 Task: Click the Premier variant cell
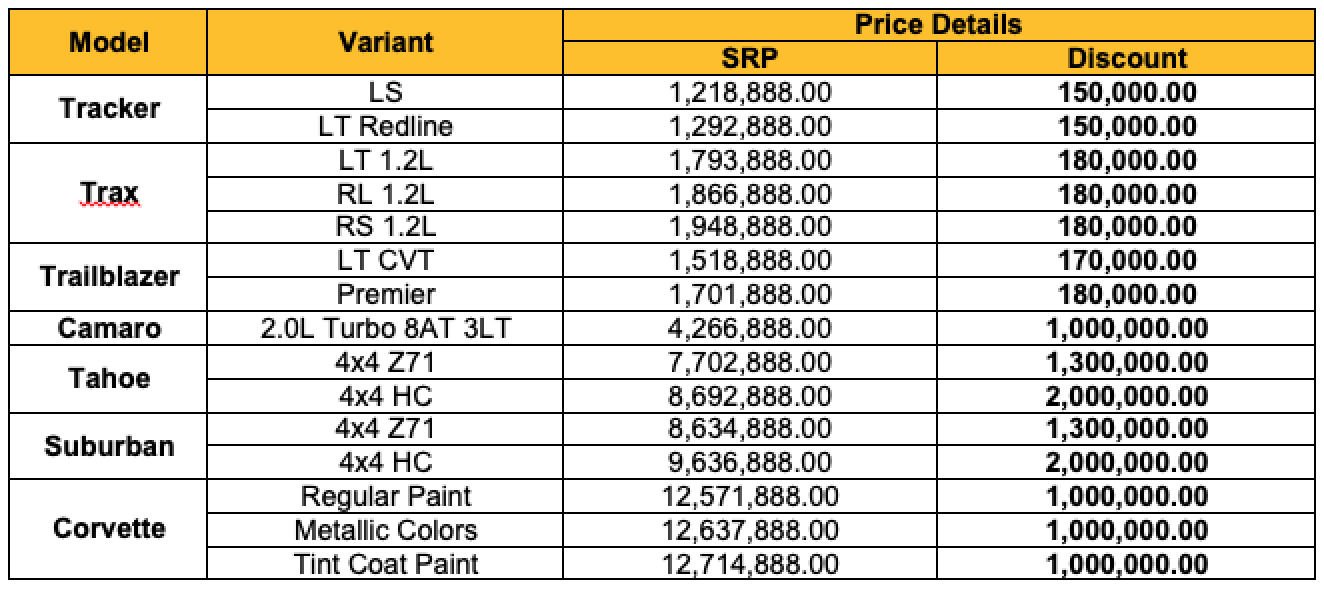pyautogui.click(x=385, y=295)
